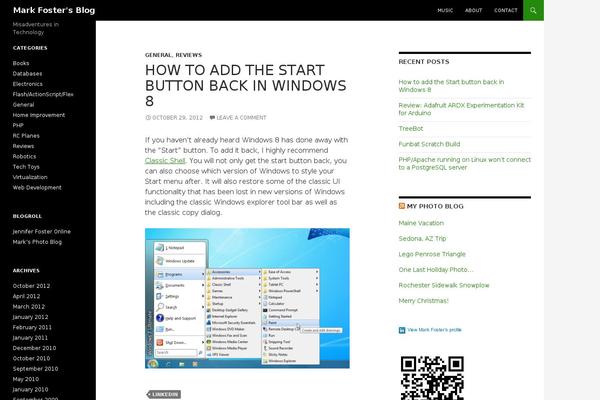Open the January 2012 archive
The height and width of the screenshot is (400, 600).
pyautogui.click(x=30, y=317)
